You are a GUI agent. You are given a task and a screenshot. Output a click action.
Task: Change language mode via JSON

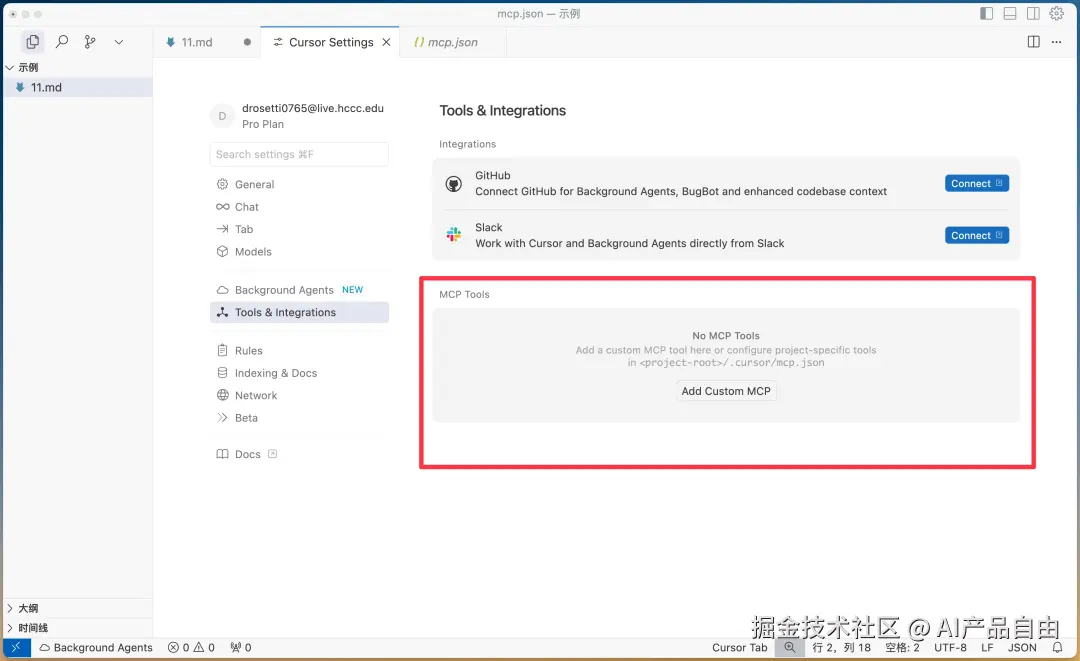(1022, 648)
